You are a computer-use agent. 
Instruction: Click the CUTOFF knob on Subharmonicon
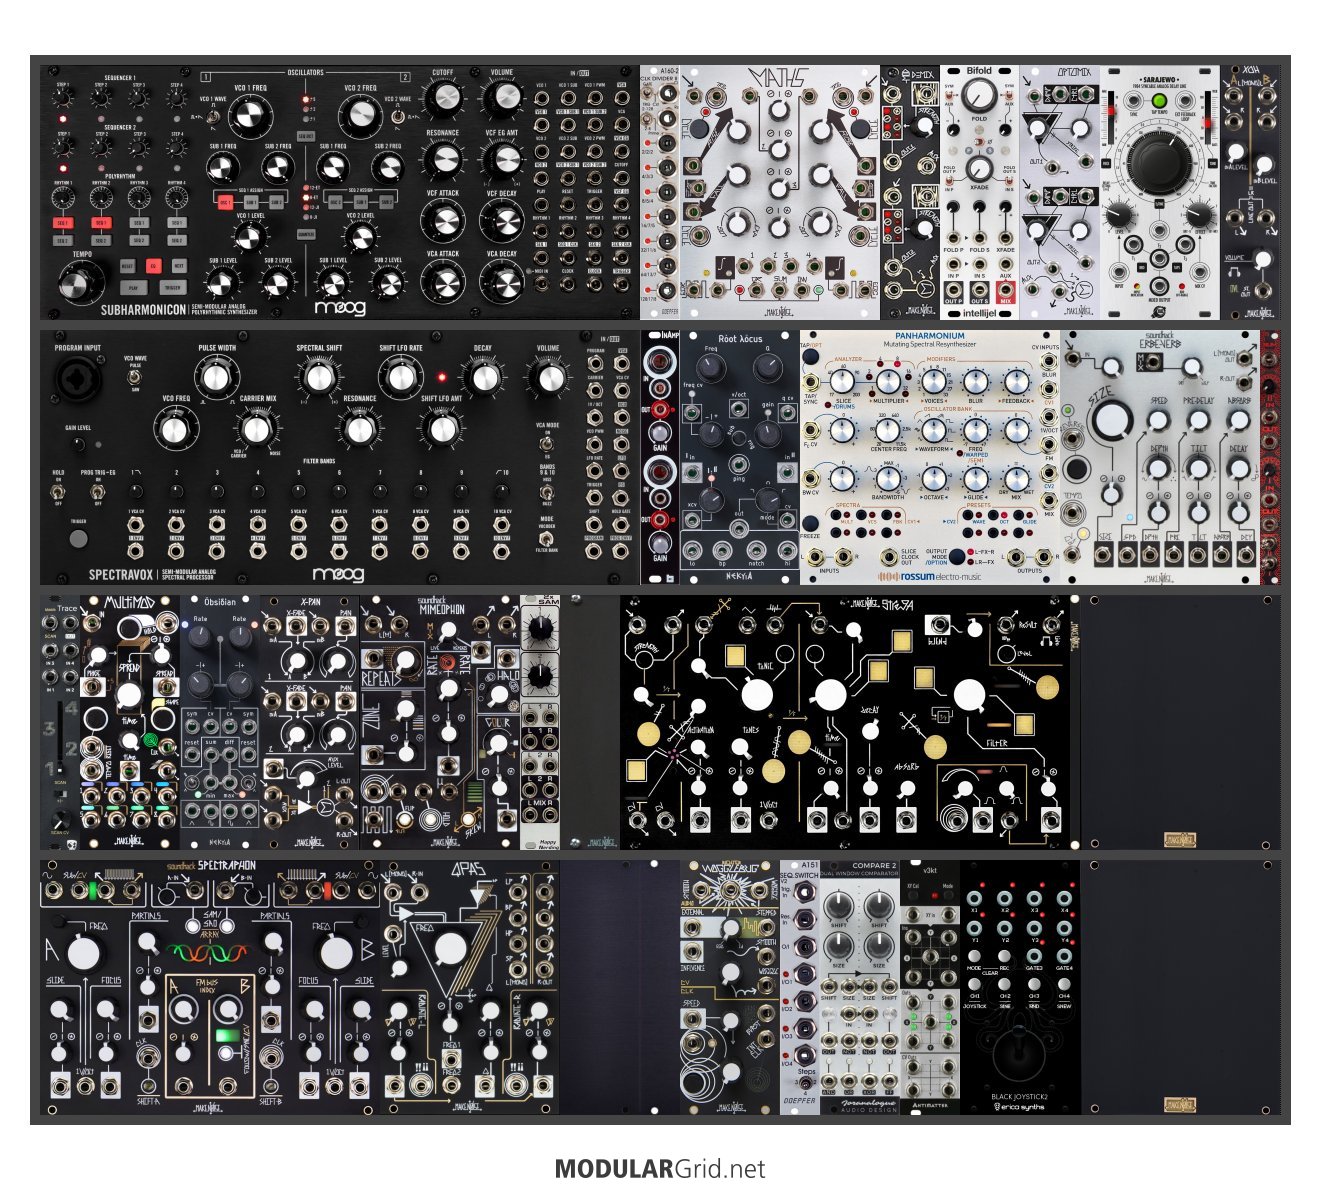click(x=442, y=99)
